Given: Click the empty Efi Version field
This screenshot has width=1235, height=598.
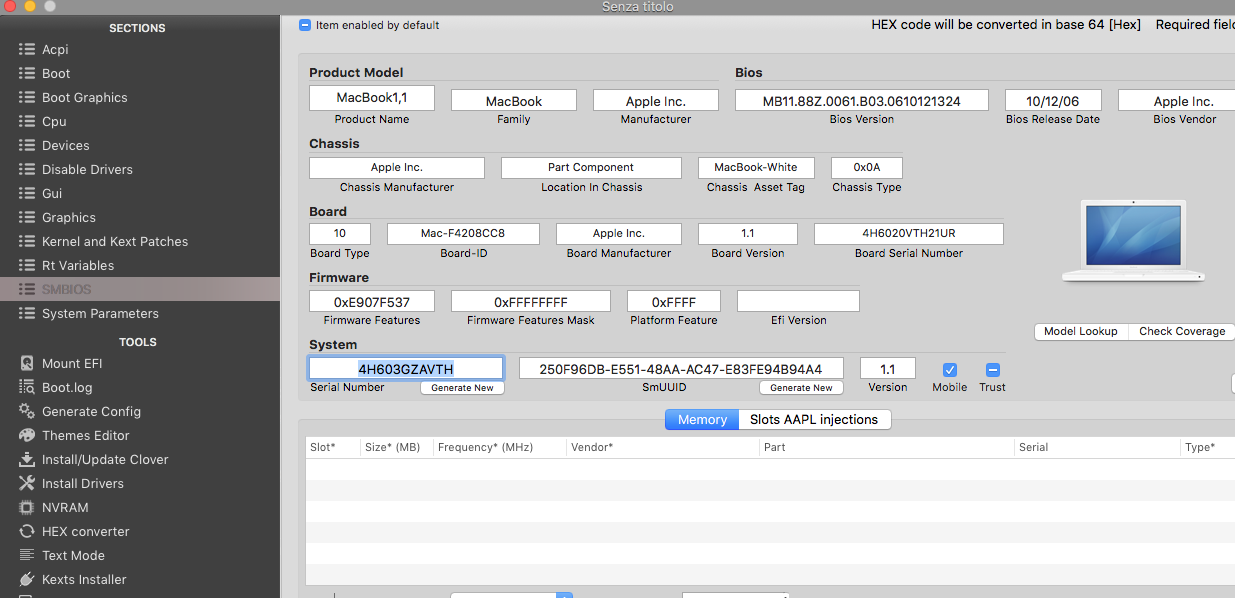Looking at the screenshot, I should pyautogui.click(x=798, y=301).
